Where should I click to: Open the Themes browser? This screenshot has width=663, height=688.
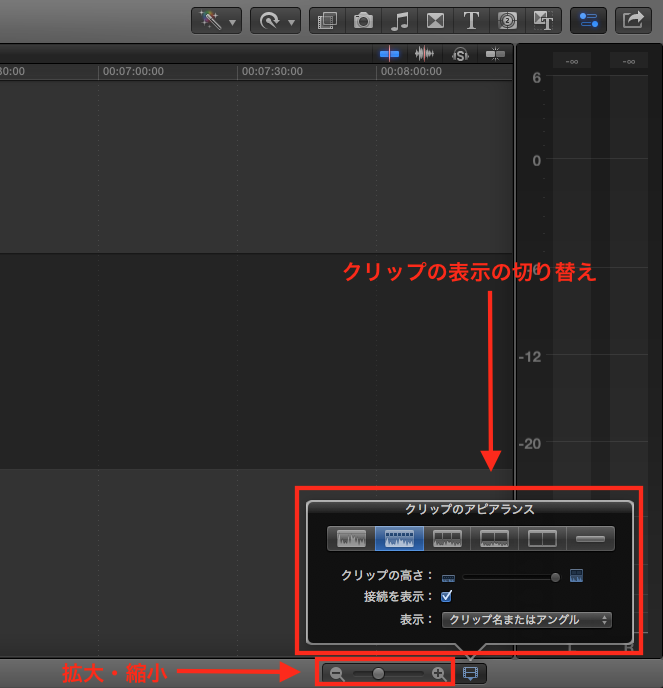pos(543,21)
